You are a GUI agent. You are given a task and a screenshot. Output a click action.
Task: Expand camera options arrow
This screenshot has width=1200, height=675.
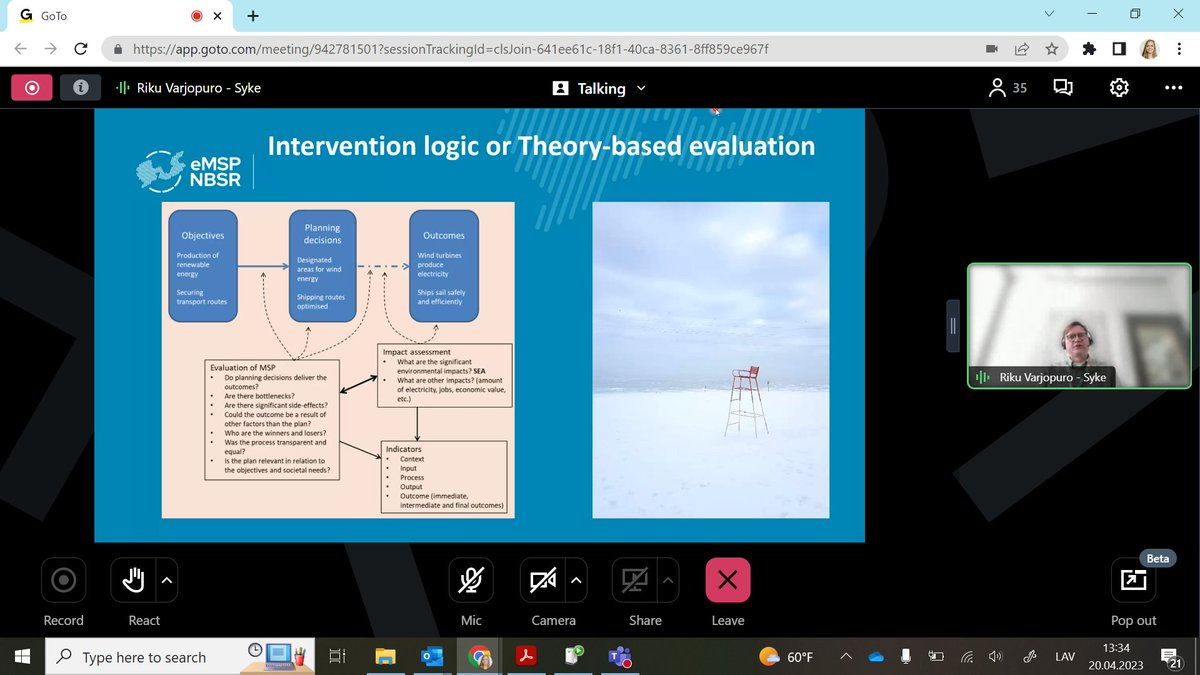coord(576,580)
